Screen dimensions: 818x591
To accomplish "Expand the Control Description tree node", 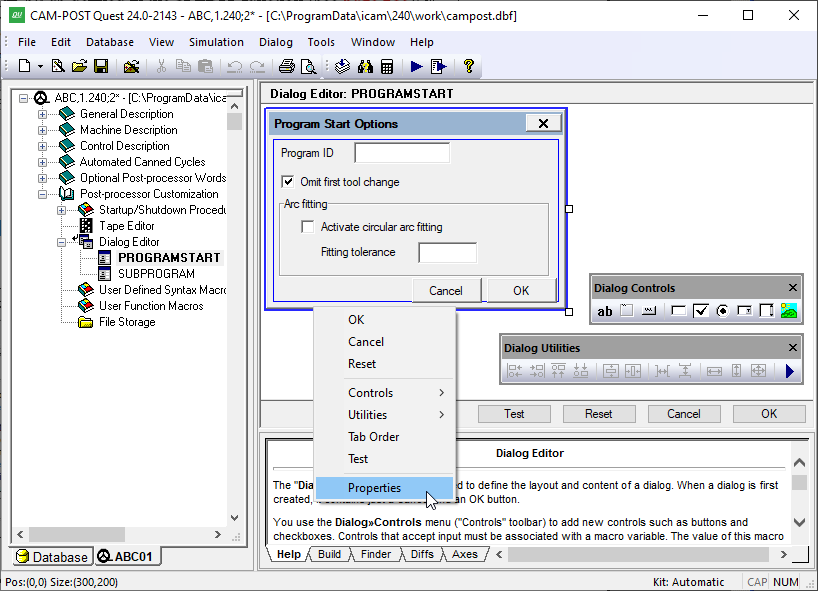I will (x=42, y=147).
